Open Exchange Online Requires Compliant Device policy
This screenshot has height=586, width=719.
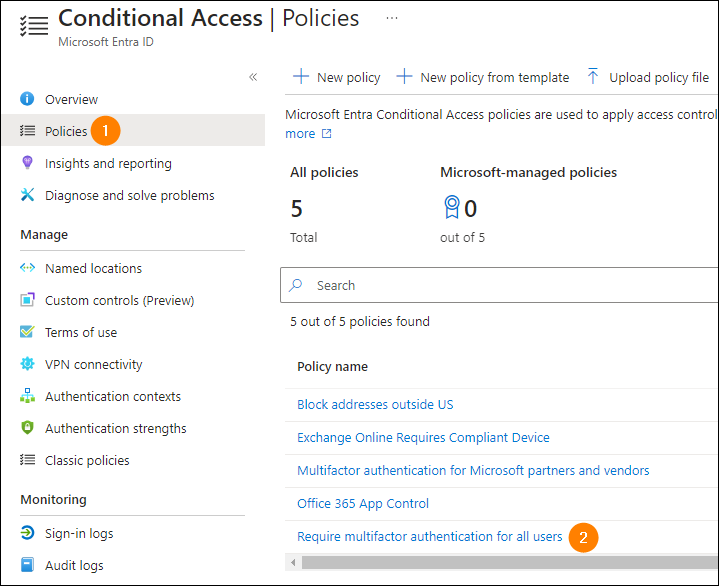(423, 437)
